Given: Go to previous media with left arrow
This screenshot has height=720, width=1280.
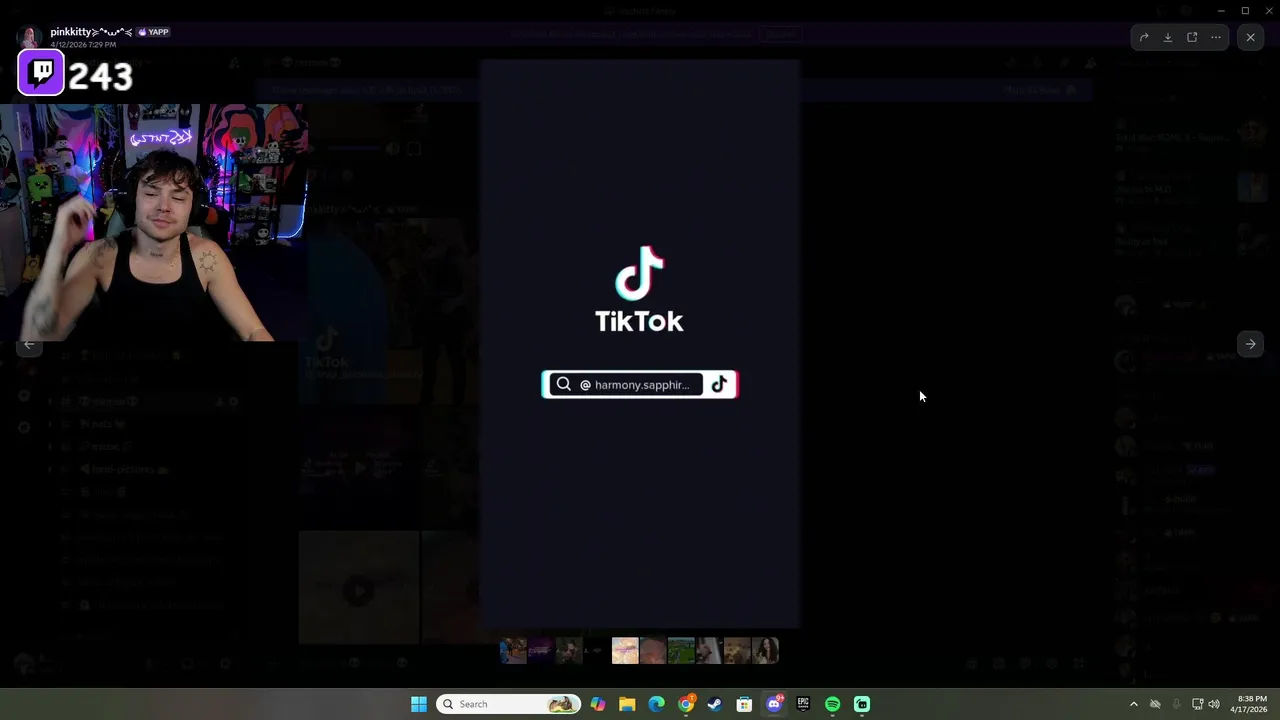Looking at the screenshot, I should pyautogui.click(x=30, y=344).
